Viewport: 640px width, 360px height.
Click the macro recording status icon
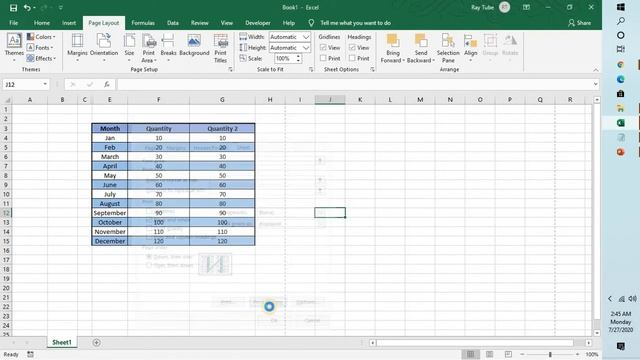(30, 354)
